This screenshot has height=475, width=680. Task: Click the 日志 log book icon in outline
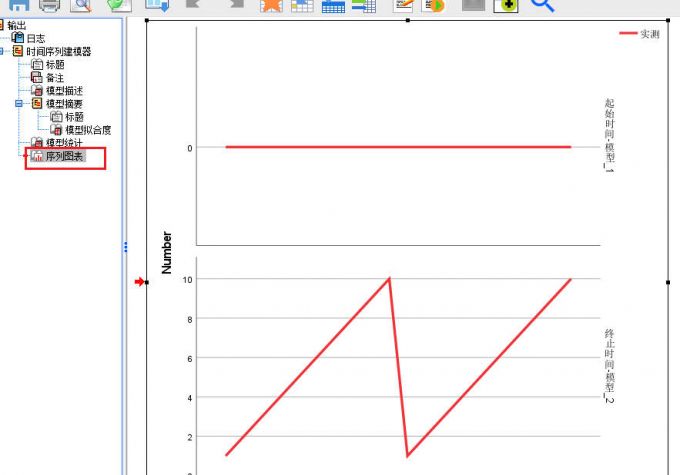(x=18, y=38)
